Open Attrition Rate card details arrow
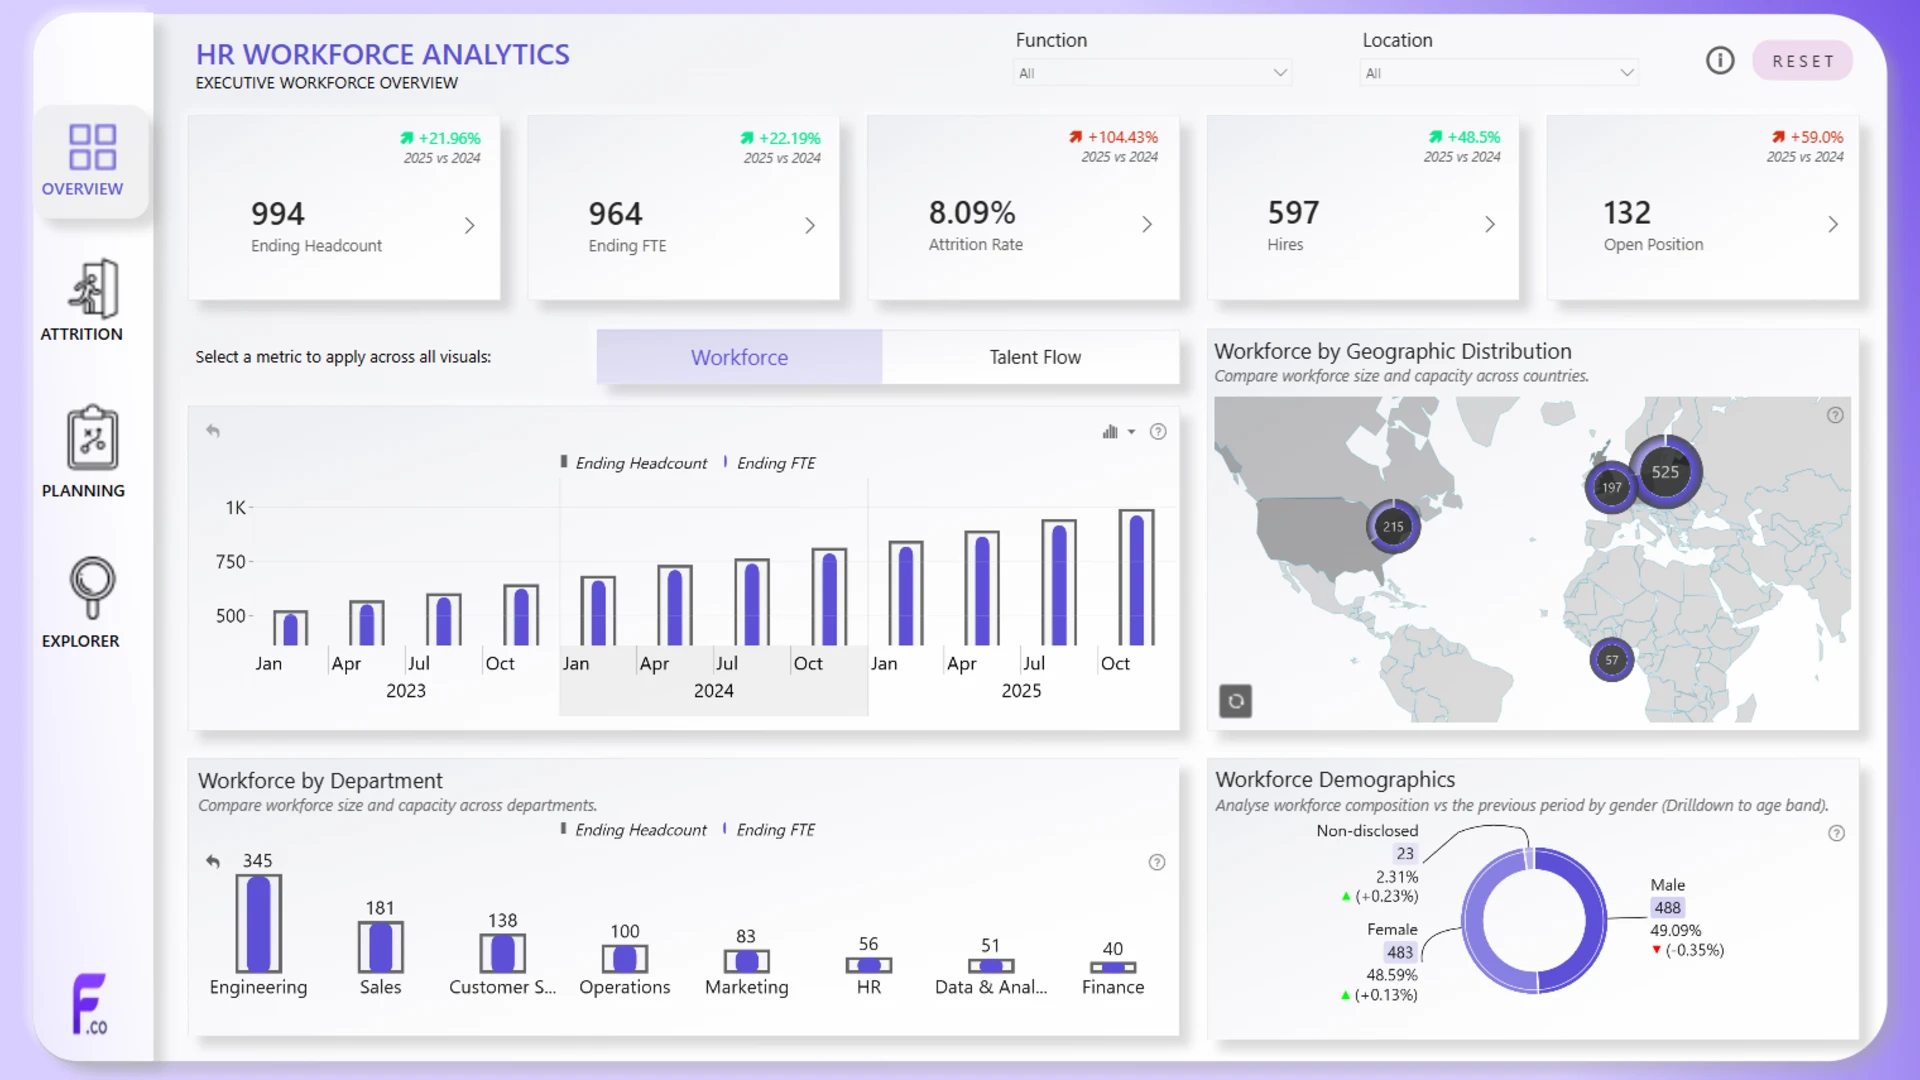1920x1080 pixels. coord(1147,225)
